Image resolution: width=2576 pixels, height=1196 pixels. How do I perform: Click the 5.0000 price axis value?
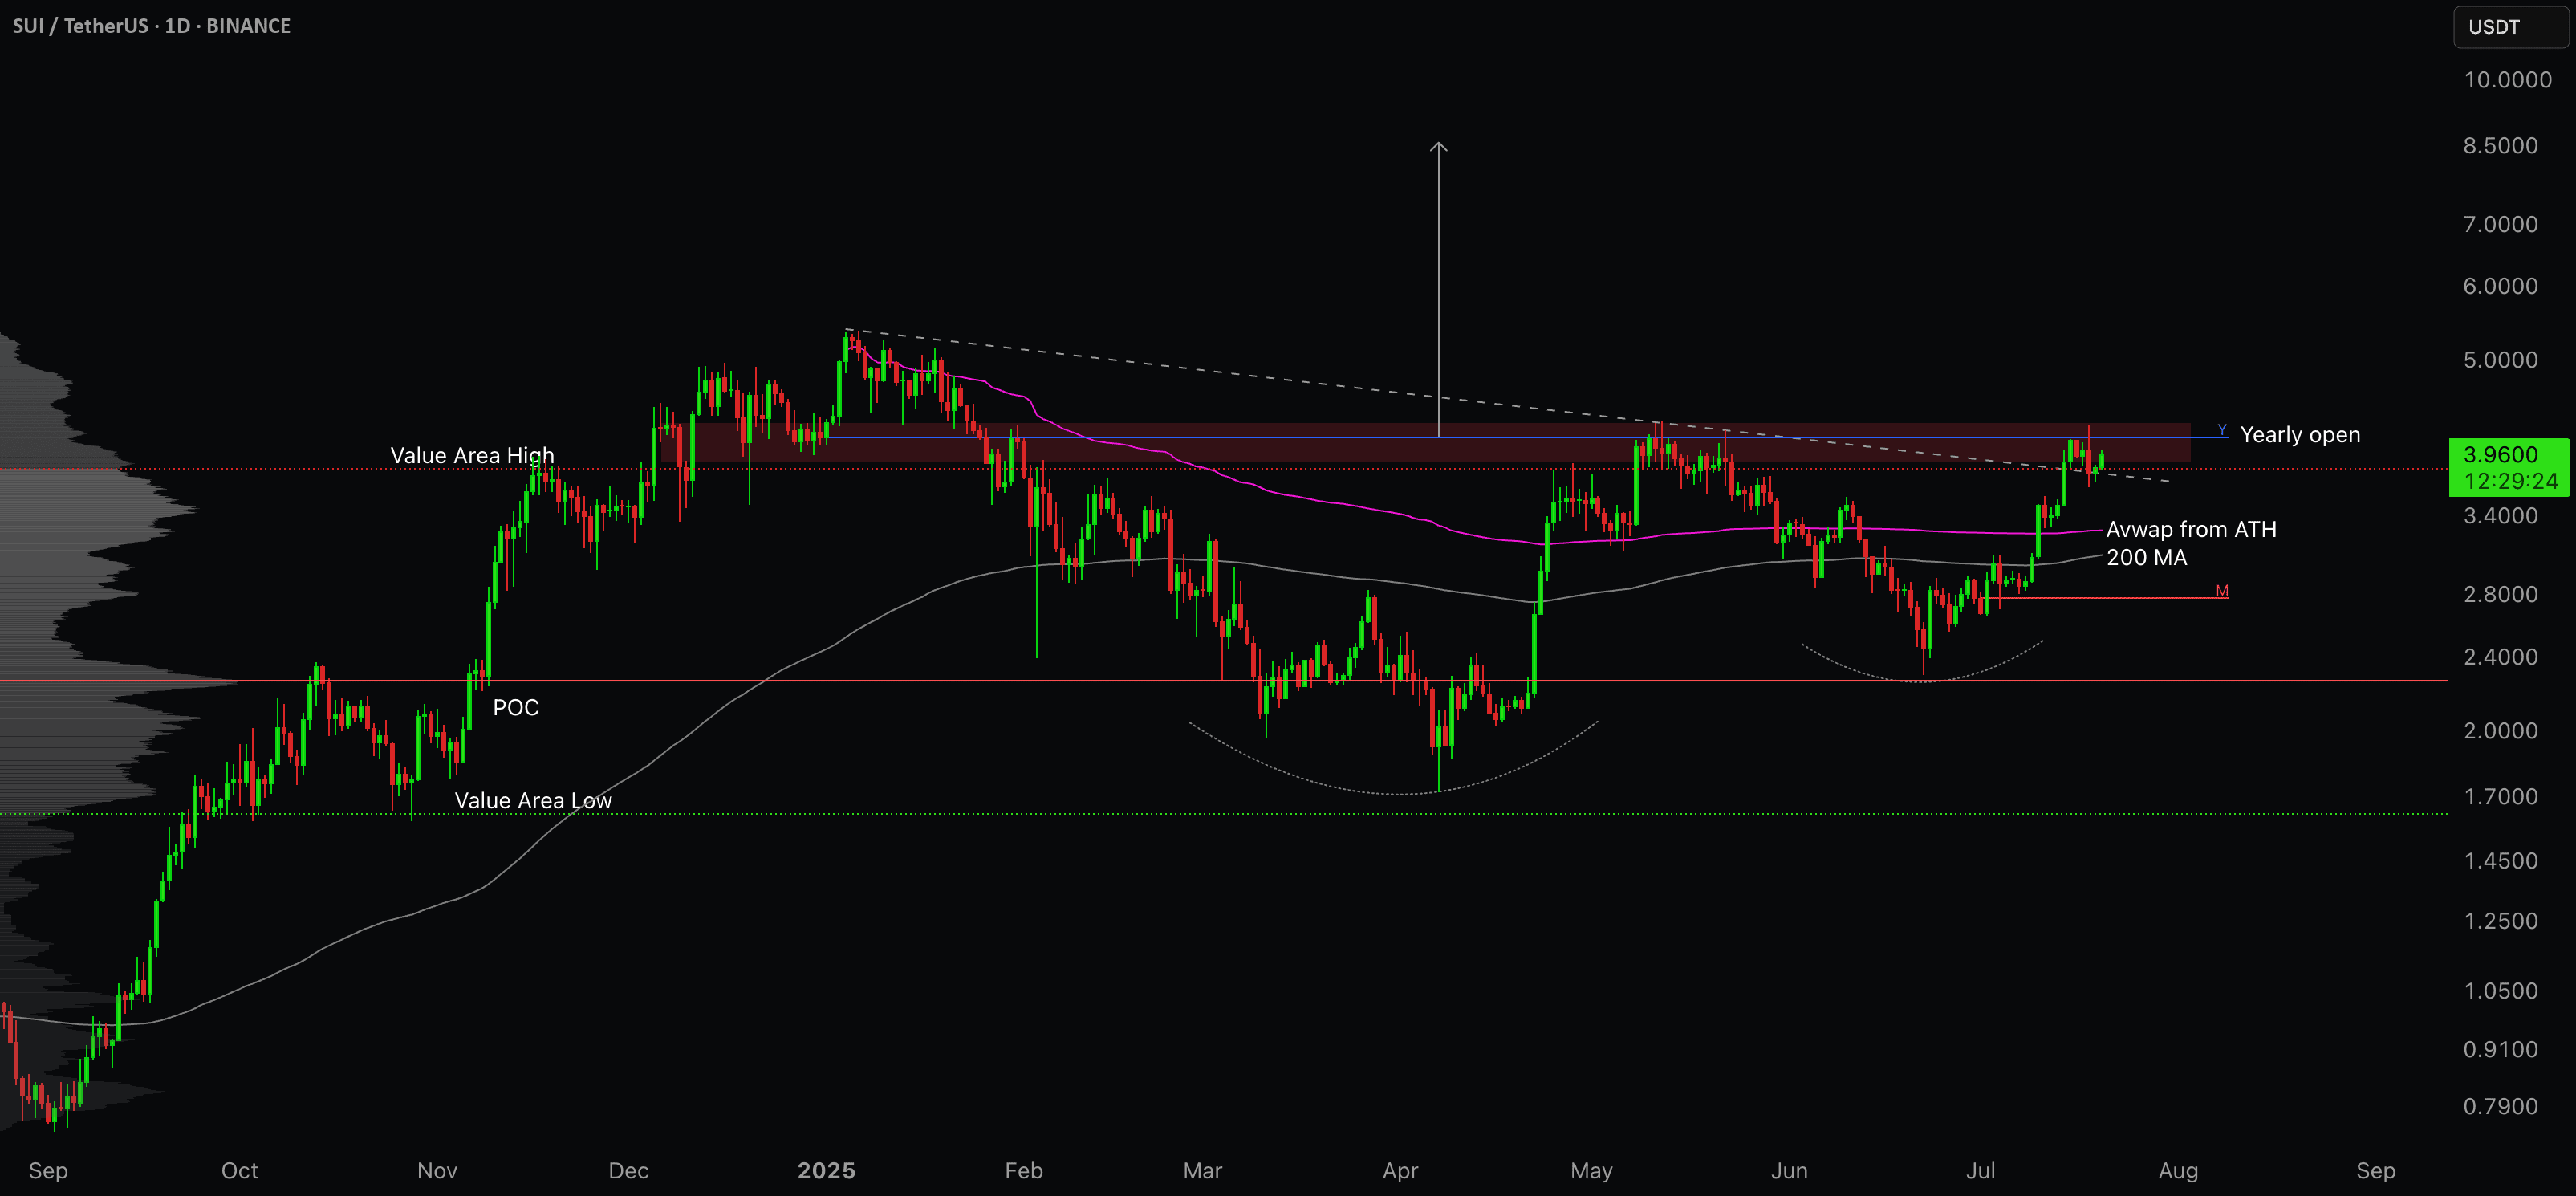point(2500,360)
